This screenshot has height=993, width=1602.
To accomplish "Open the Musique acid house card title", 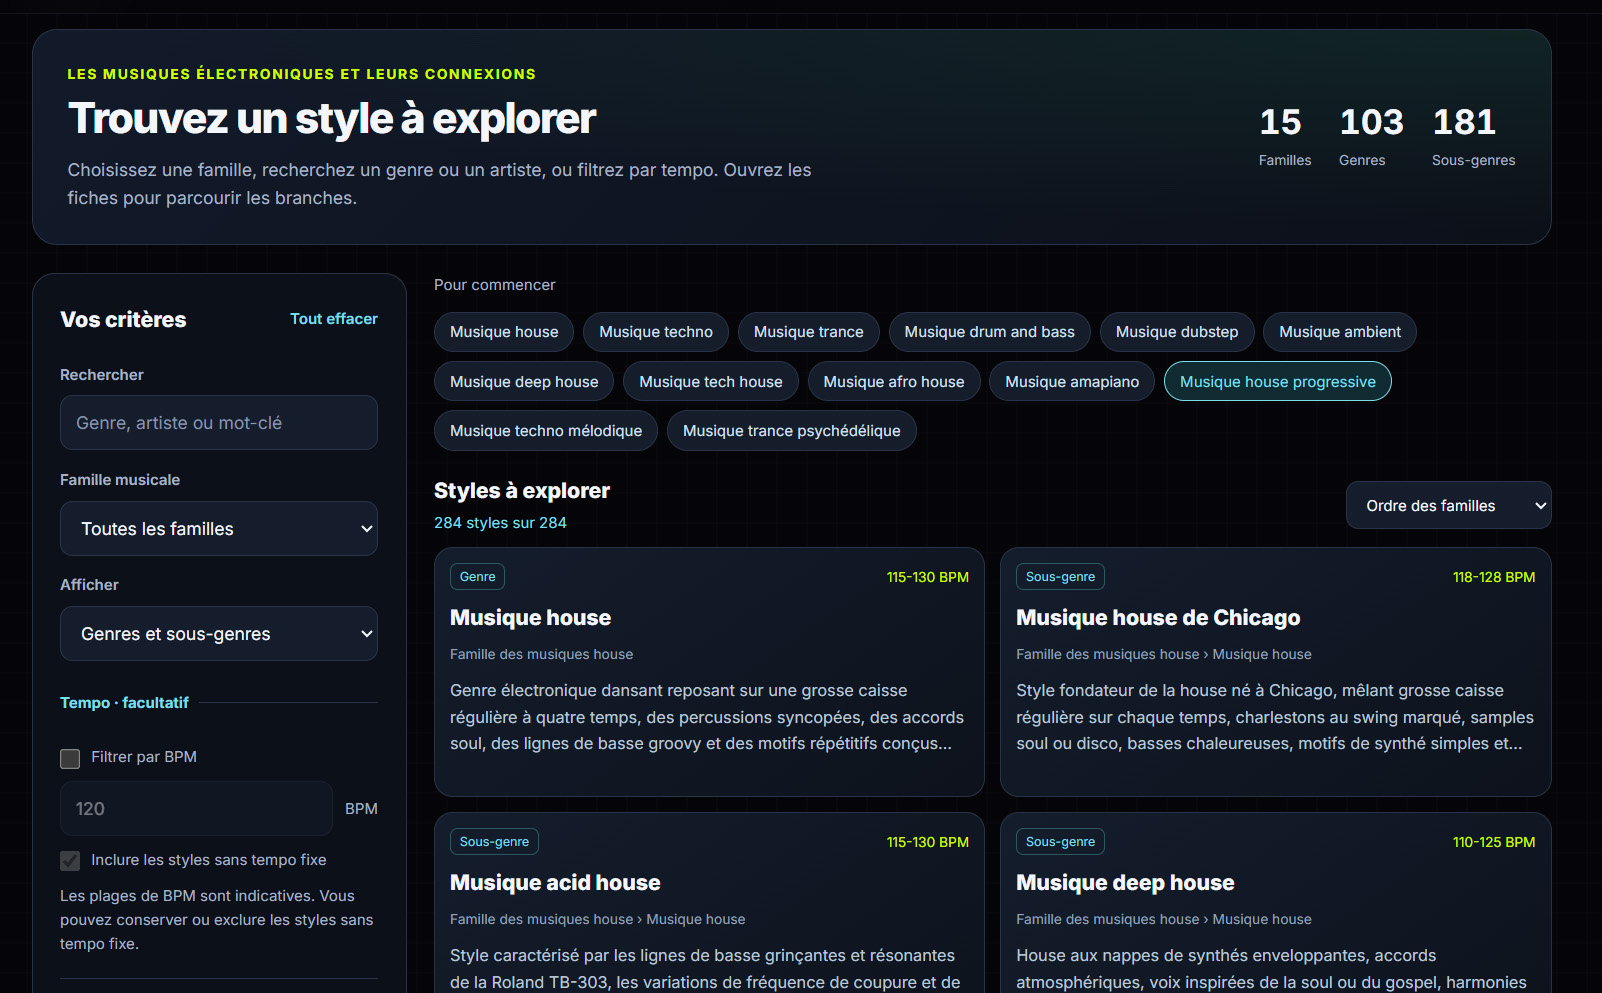I will (x=555, y=883).
